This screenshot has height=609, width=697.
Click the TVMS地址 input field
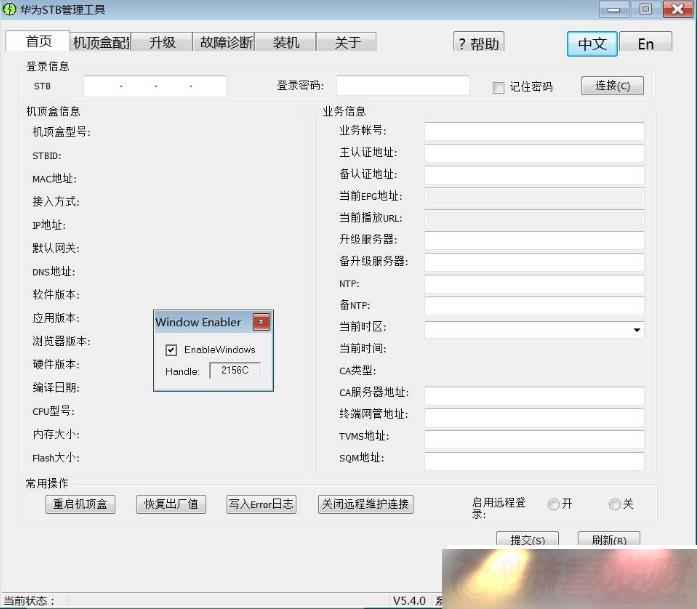(x=534, y=439)
